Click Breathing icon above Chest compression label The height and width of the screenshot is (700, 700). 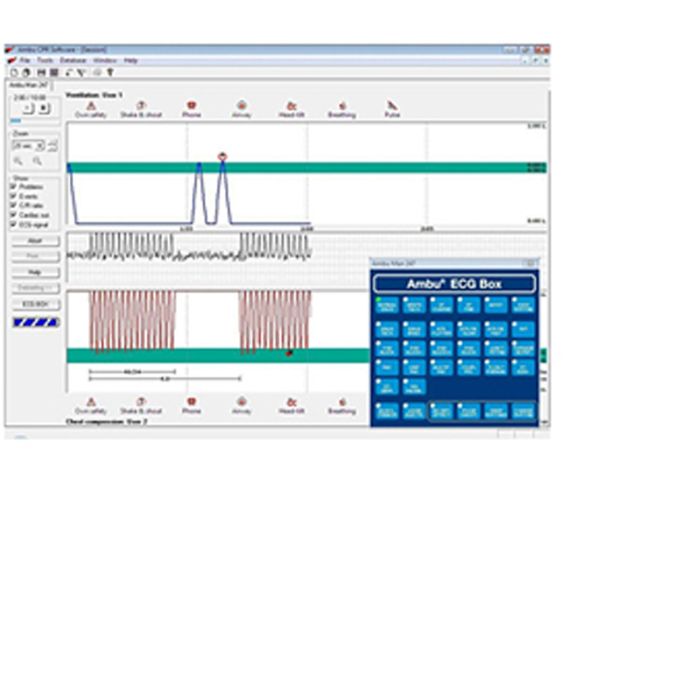pos(342,402)
